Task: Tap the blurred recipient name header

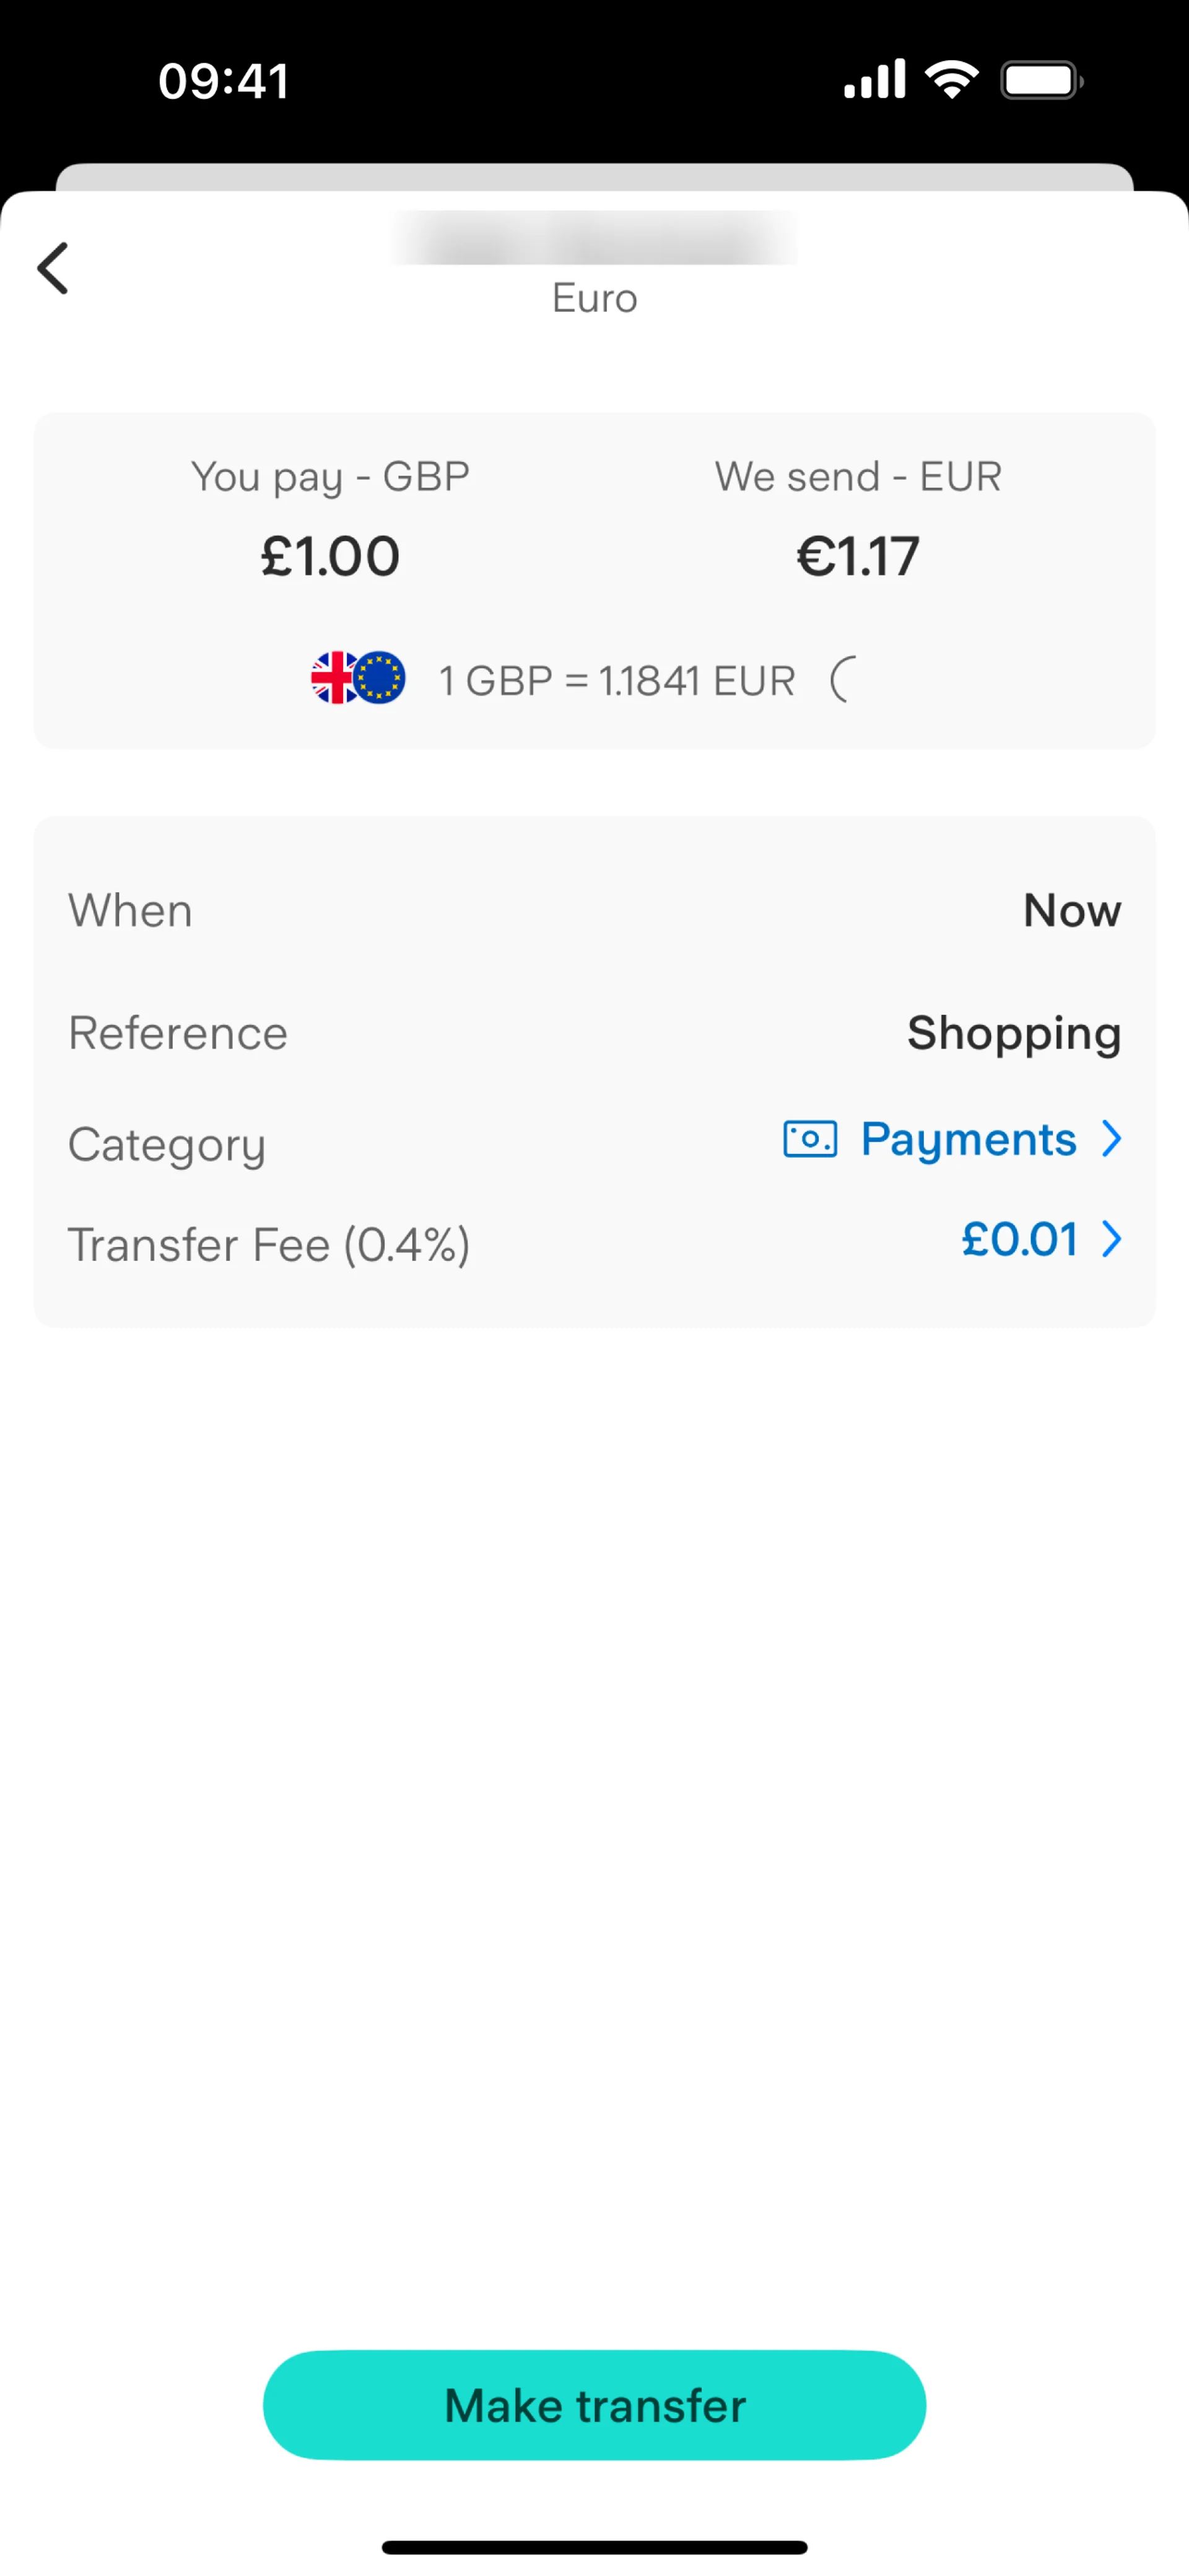Action: tap(594, 238)
